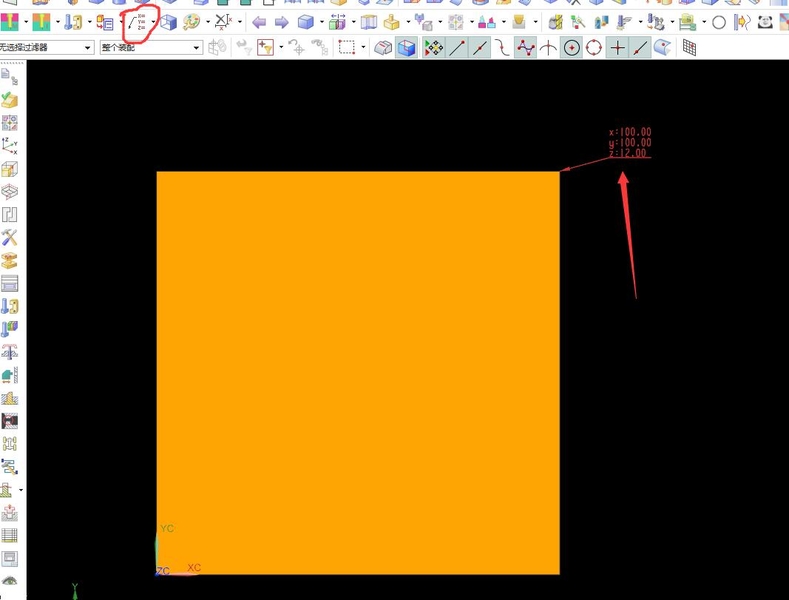The height and width of the screenshot is (600, 789).
Task: Open the funnel selection filter icon
Action: [x=265, y=48]
